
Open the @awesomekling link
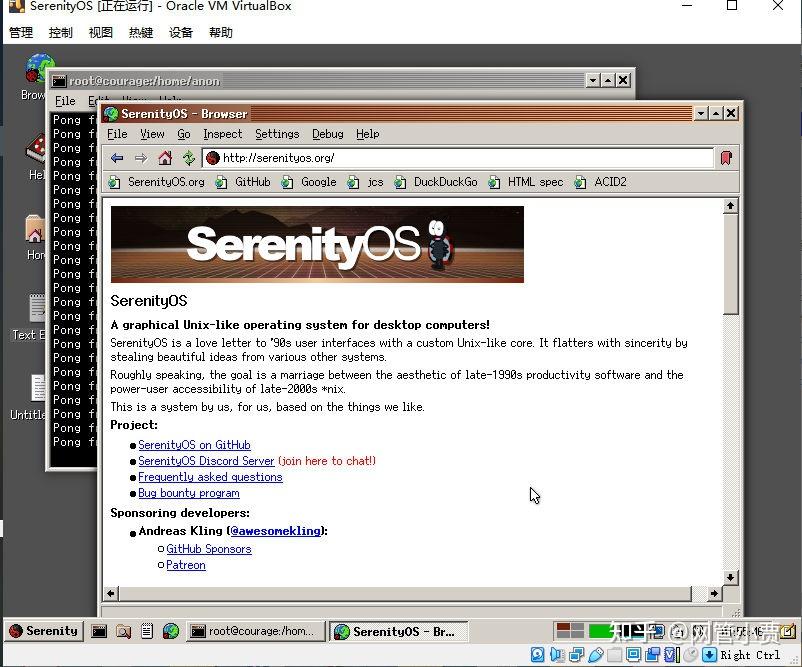[x=276, y=531]
